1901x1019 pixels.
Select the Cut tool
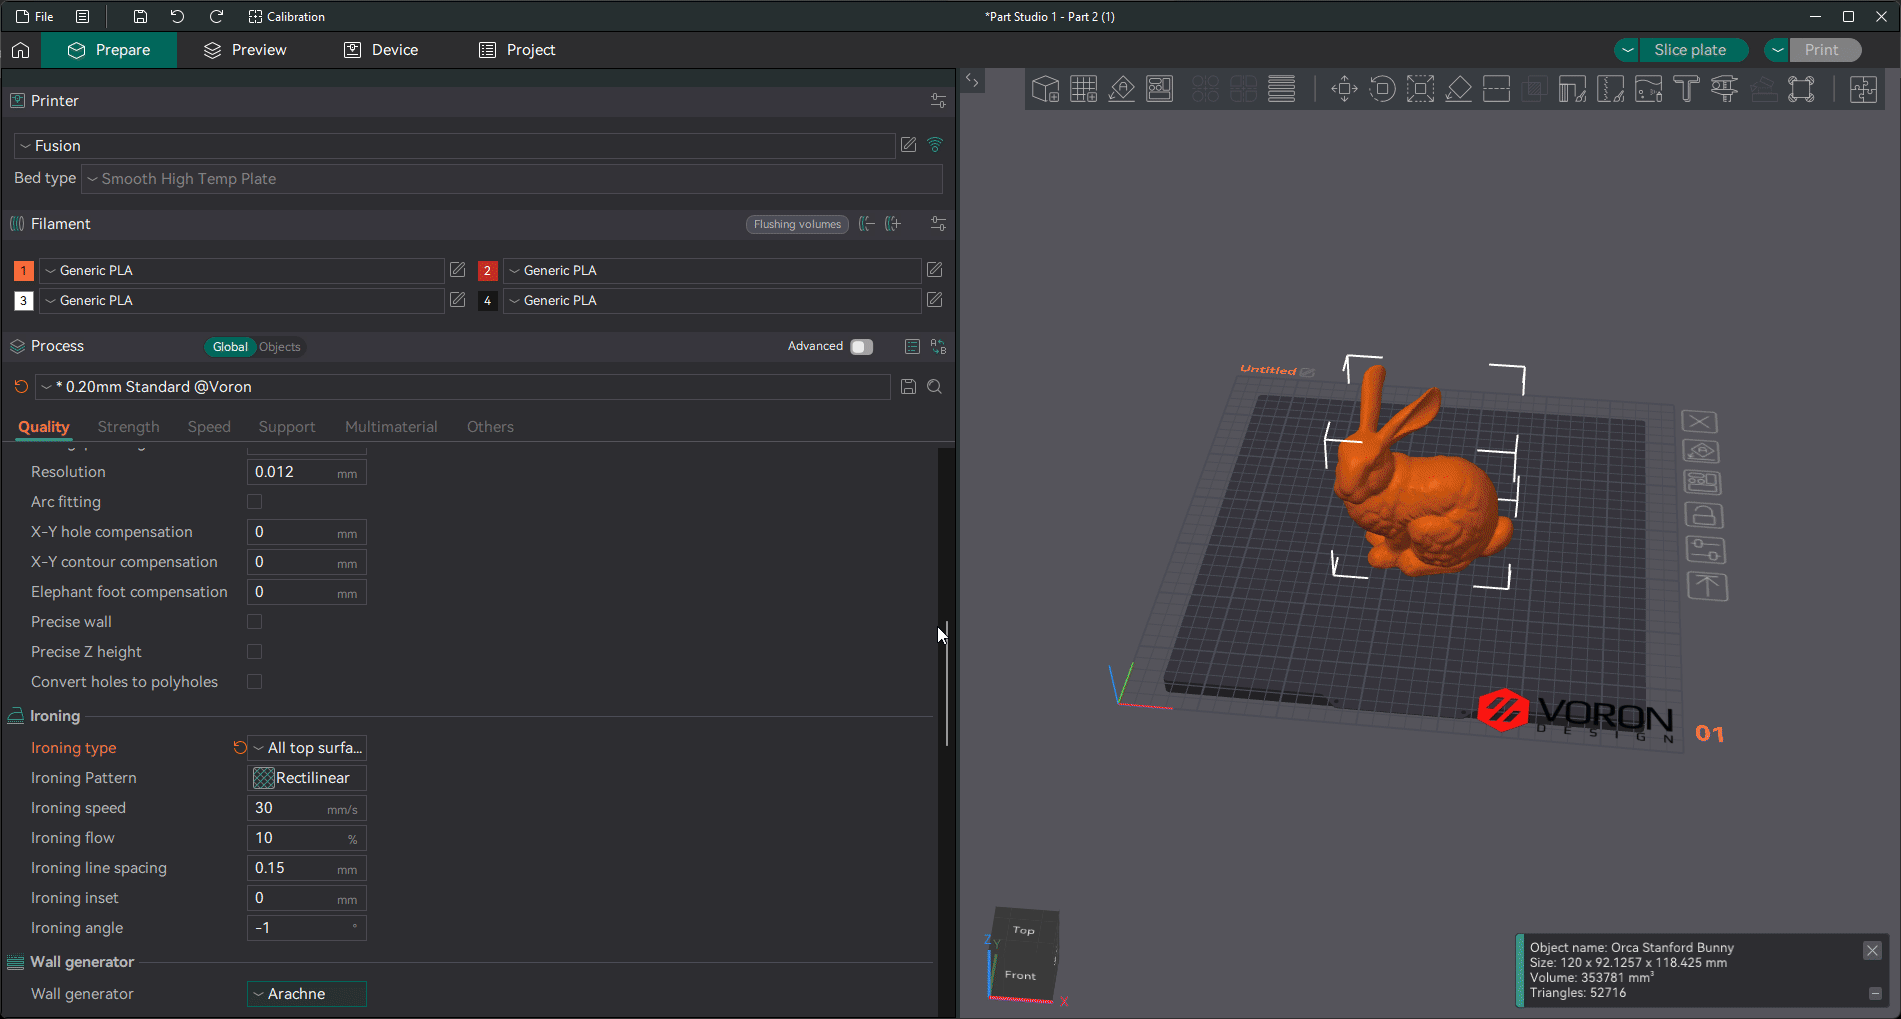1497,89
